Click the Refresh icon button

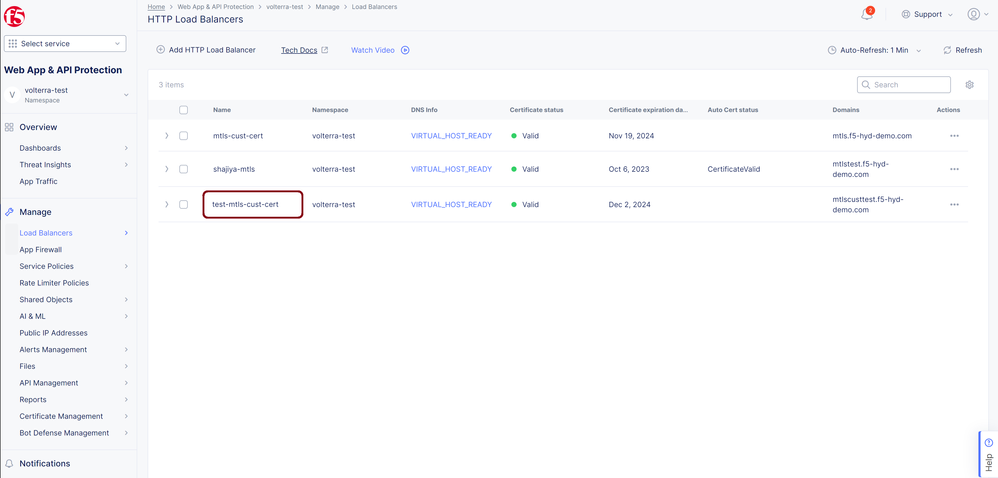pos(947,50)
